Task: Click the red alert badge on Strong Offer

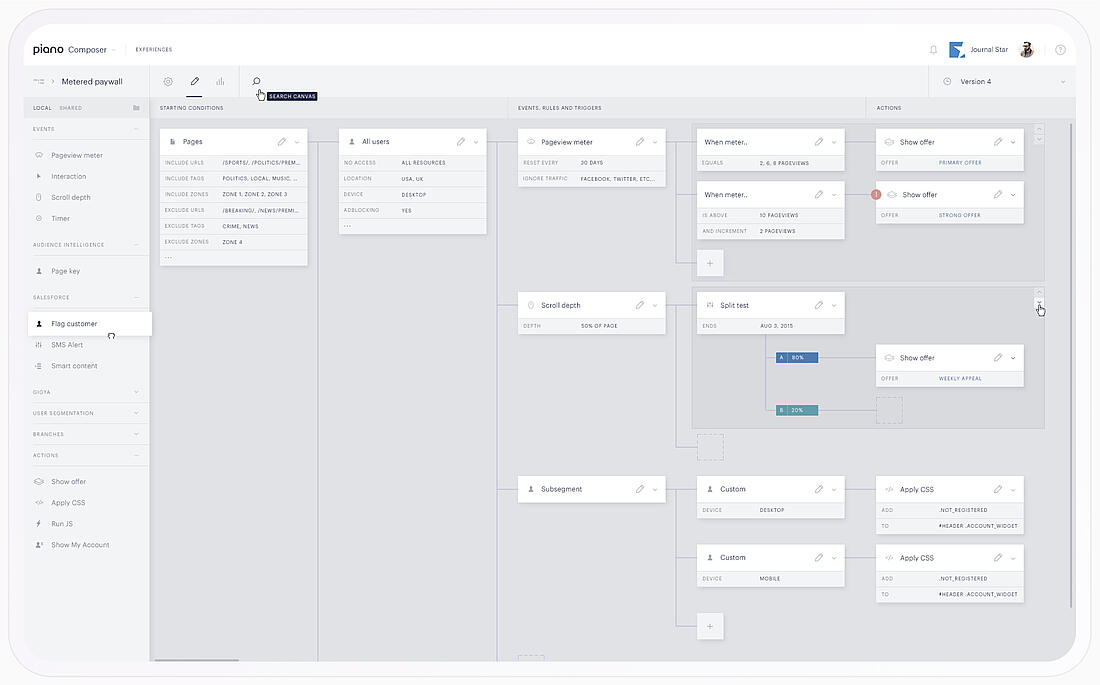Action: tap(876, 194)
